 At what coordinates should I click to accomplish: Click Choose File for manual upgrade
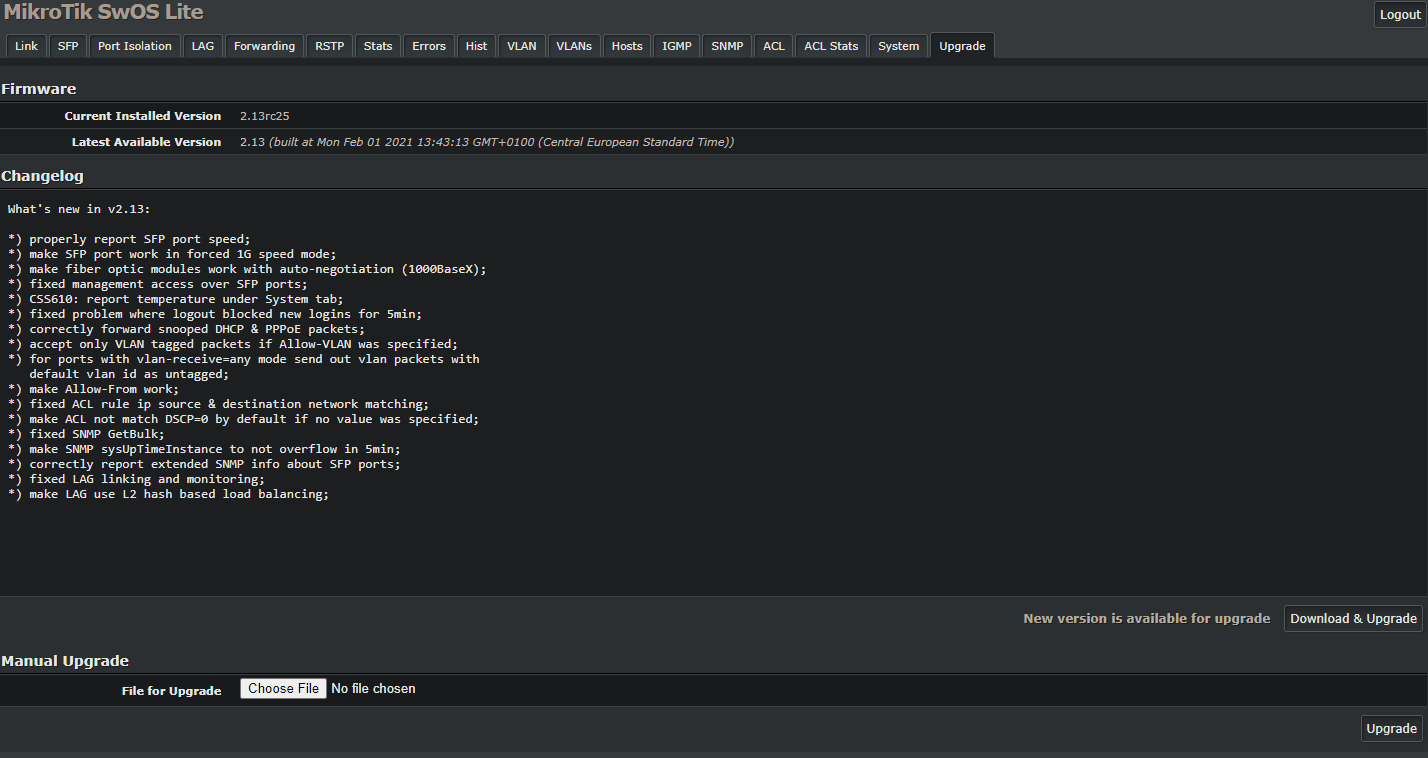(283, 688)
